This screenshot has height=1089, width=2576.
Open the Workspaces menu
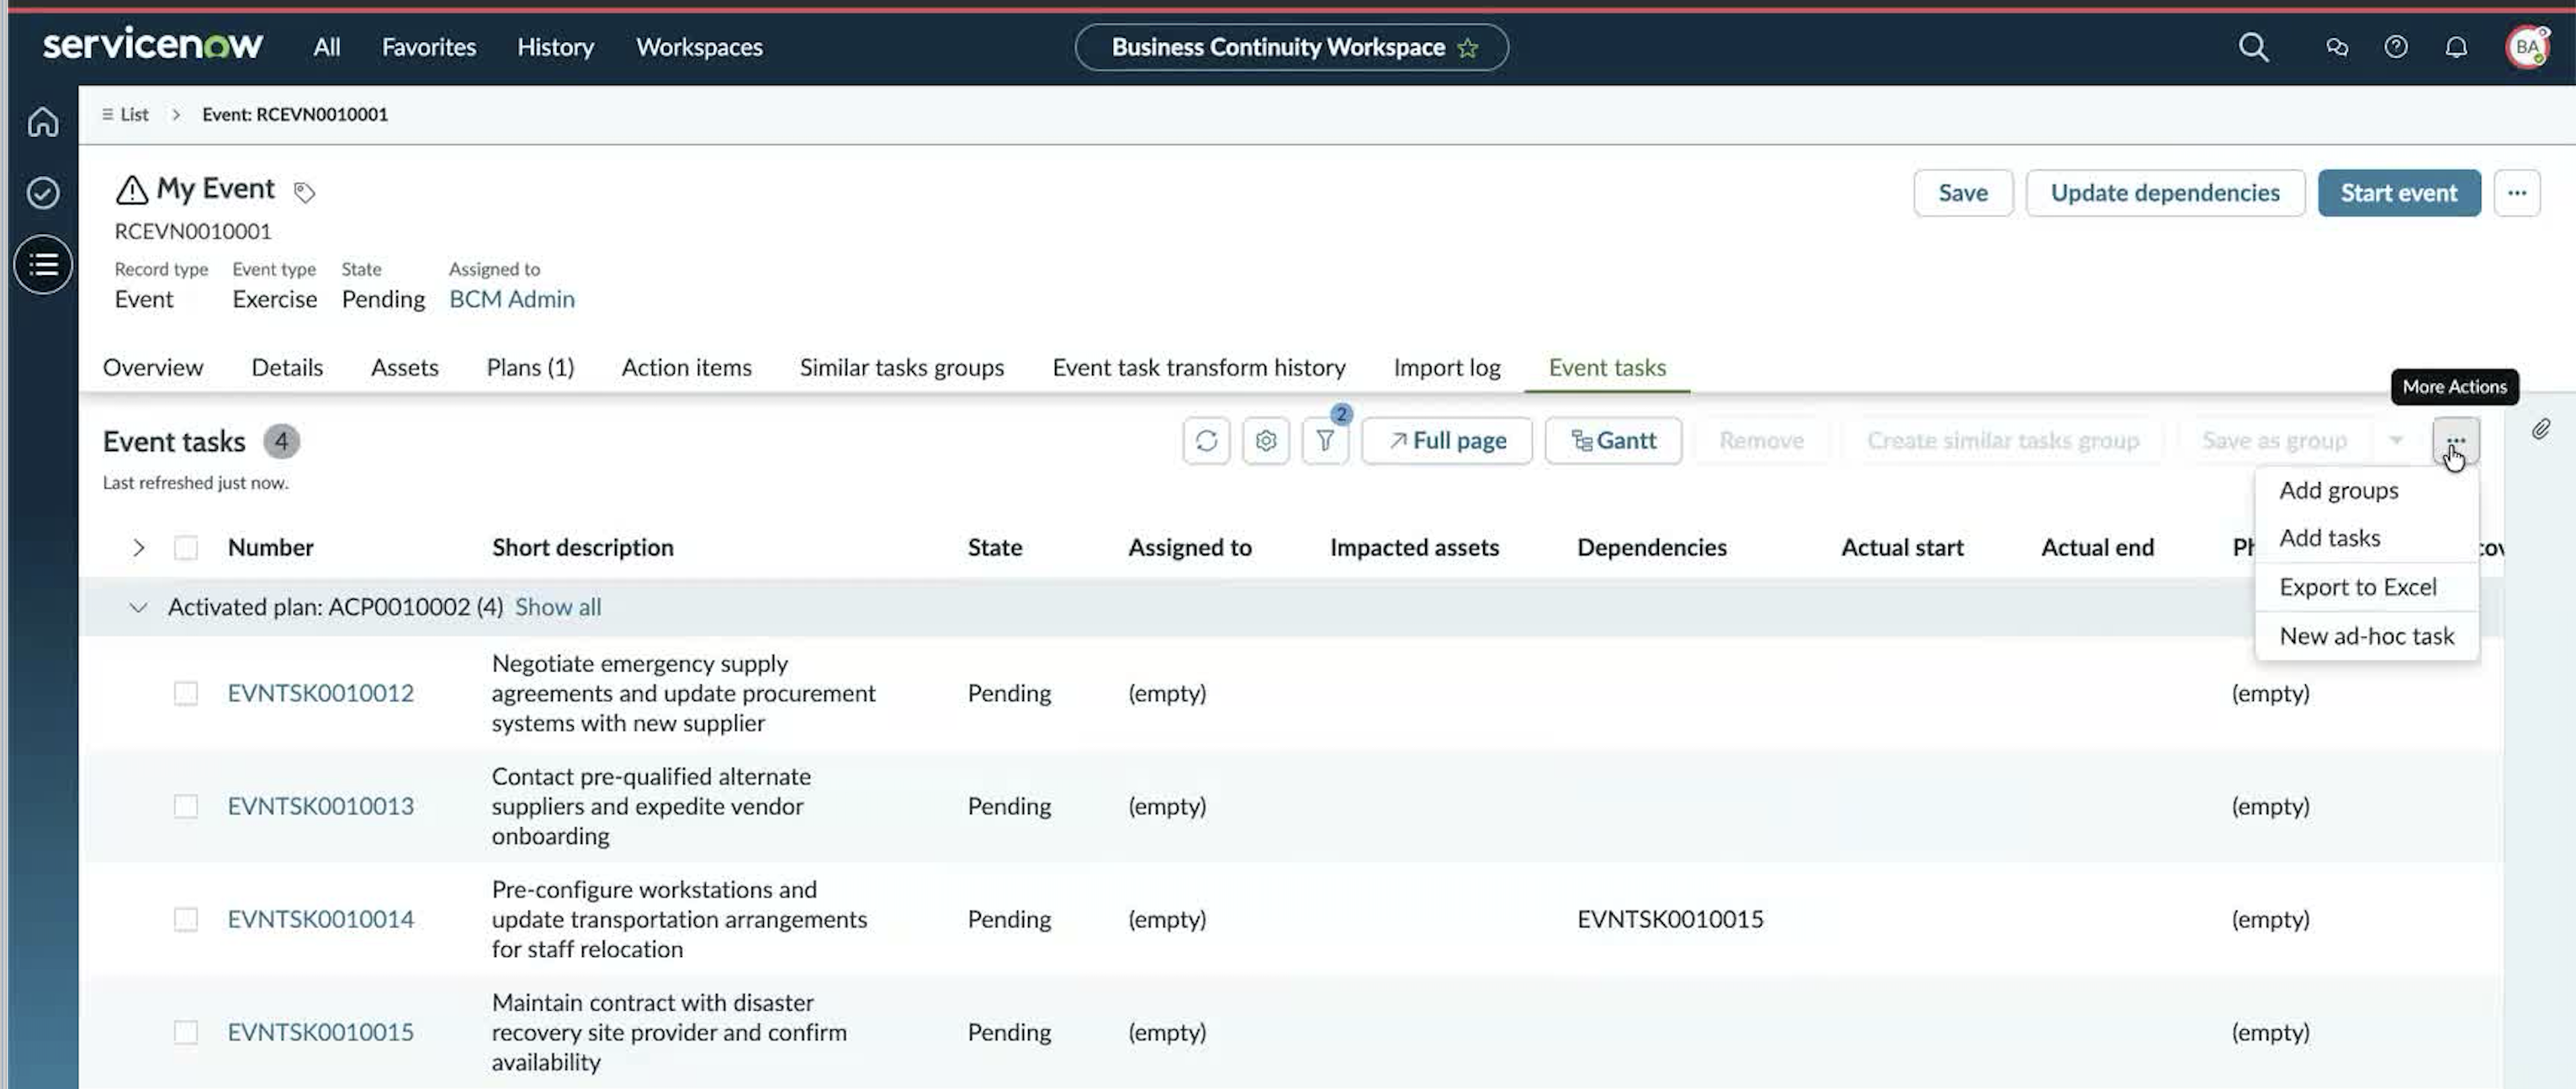(x=699, y=47)
